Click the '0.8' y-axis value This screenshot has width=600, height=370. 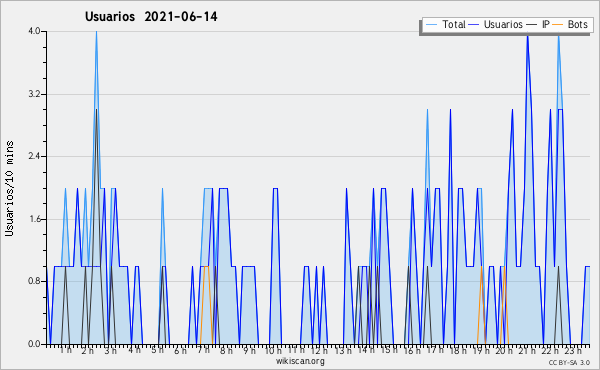pos(34,282)
